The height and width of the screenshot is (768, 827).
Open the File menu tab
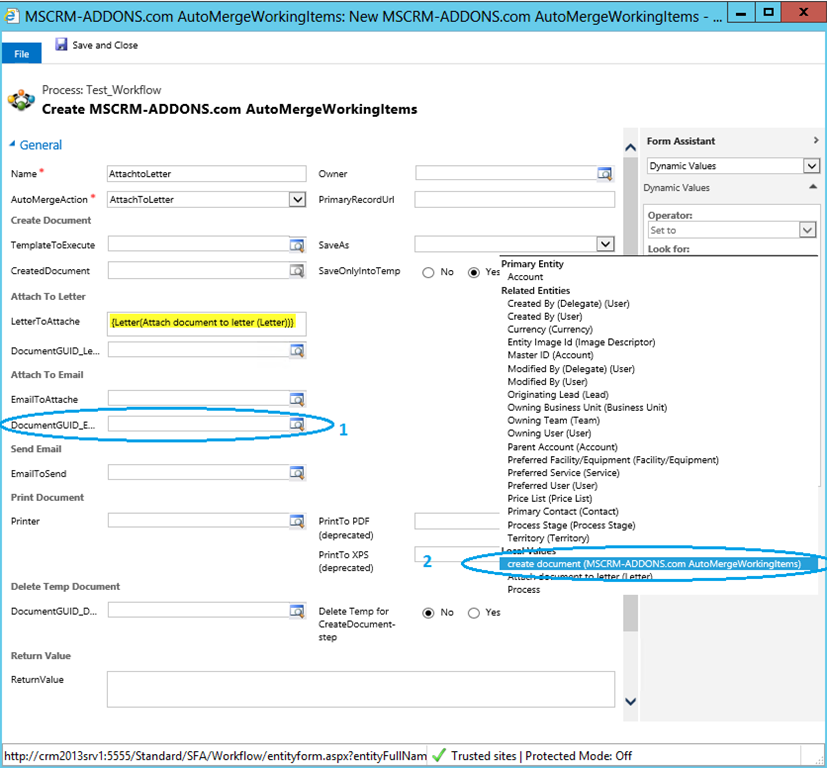click(x=22, y=54)
